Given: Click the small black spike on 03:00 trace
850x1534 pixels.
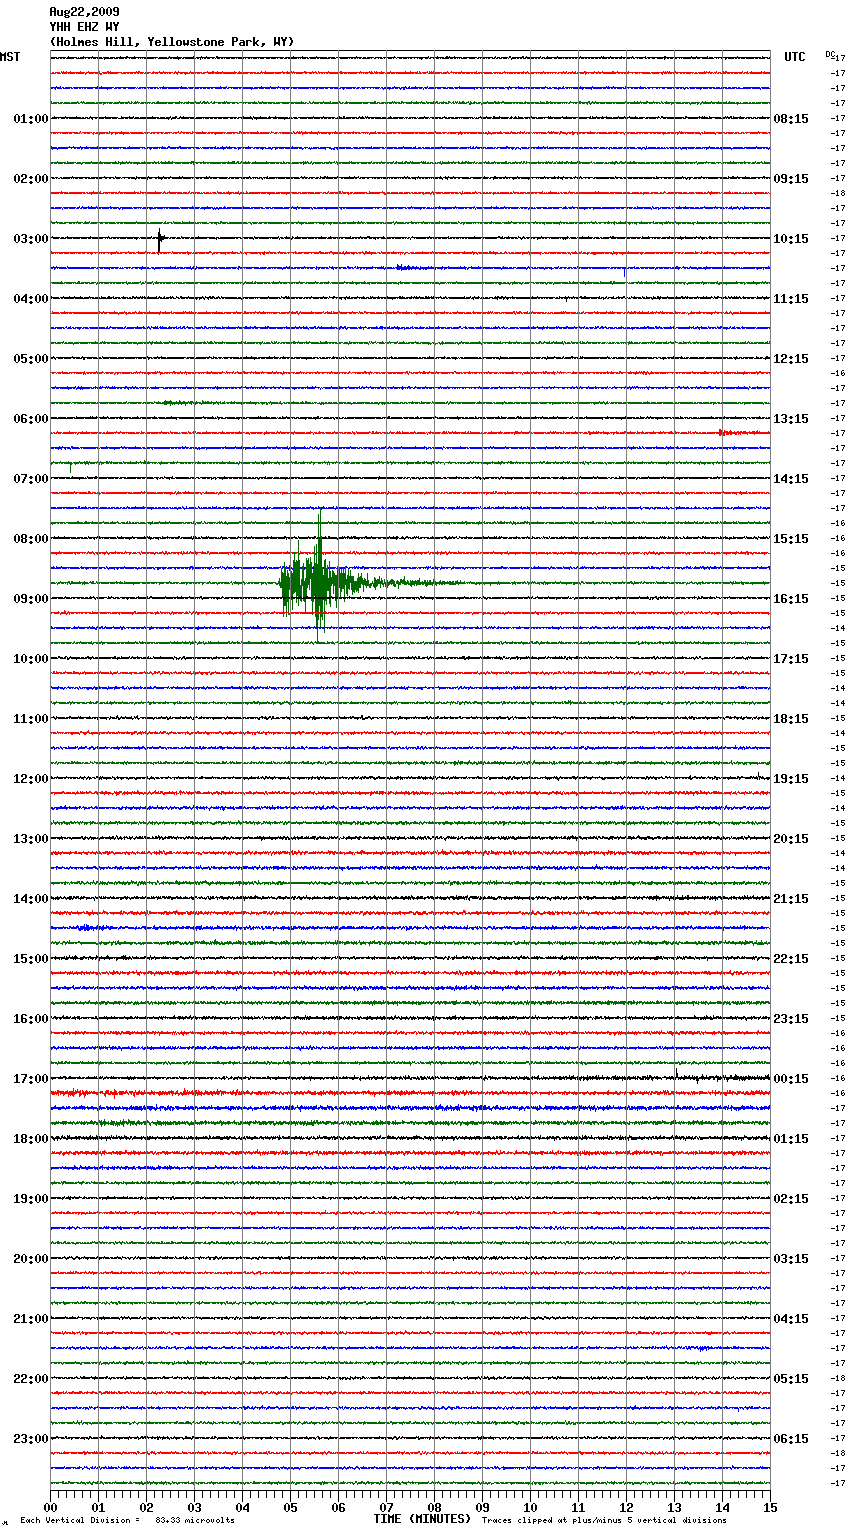Looking at the screenshot, I should click(159, 239).
